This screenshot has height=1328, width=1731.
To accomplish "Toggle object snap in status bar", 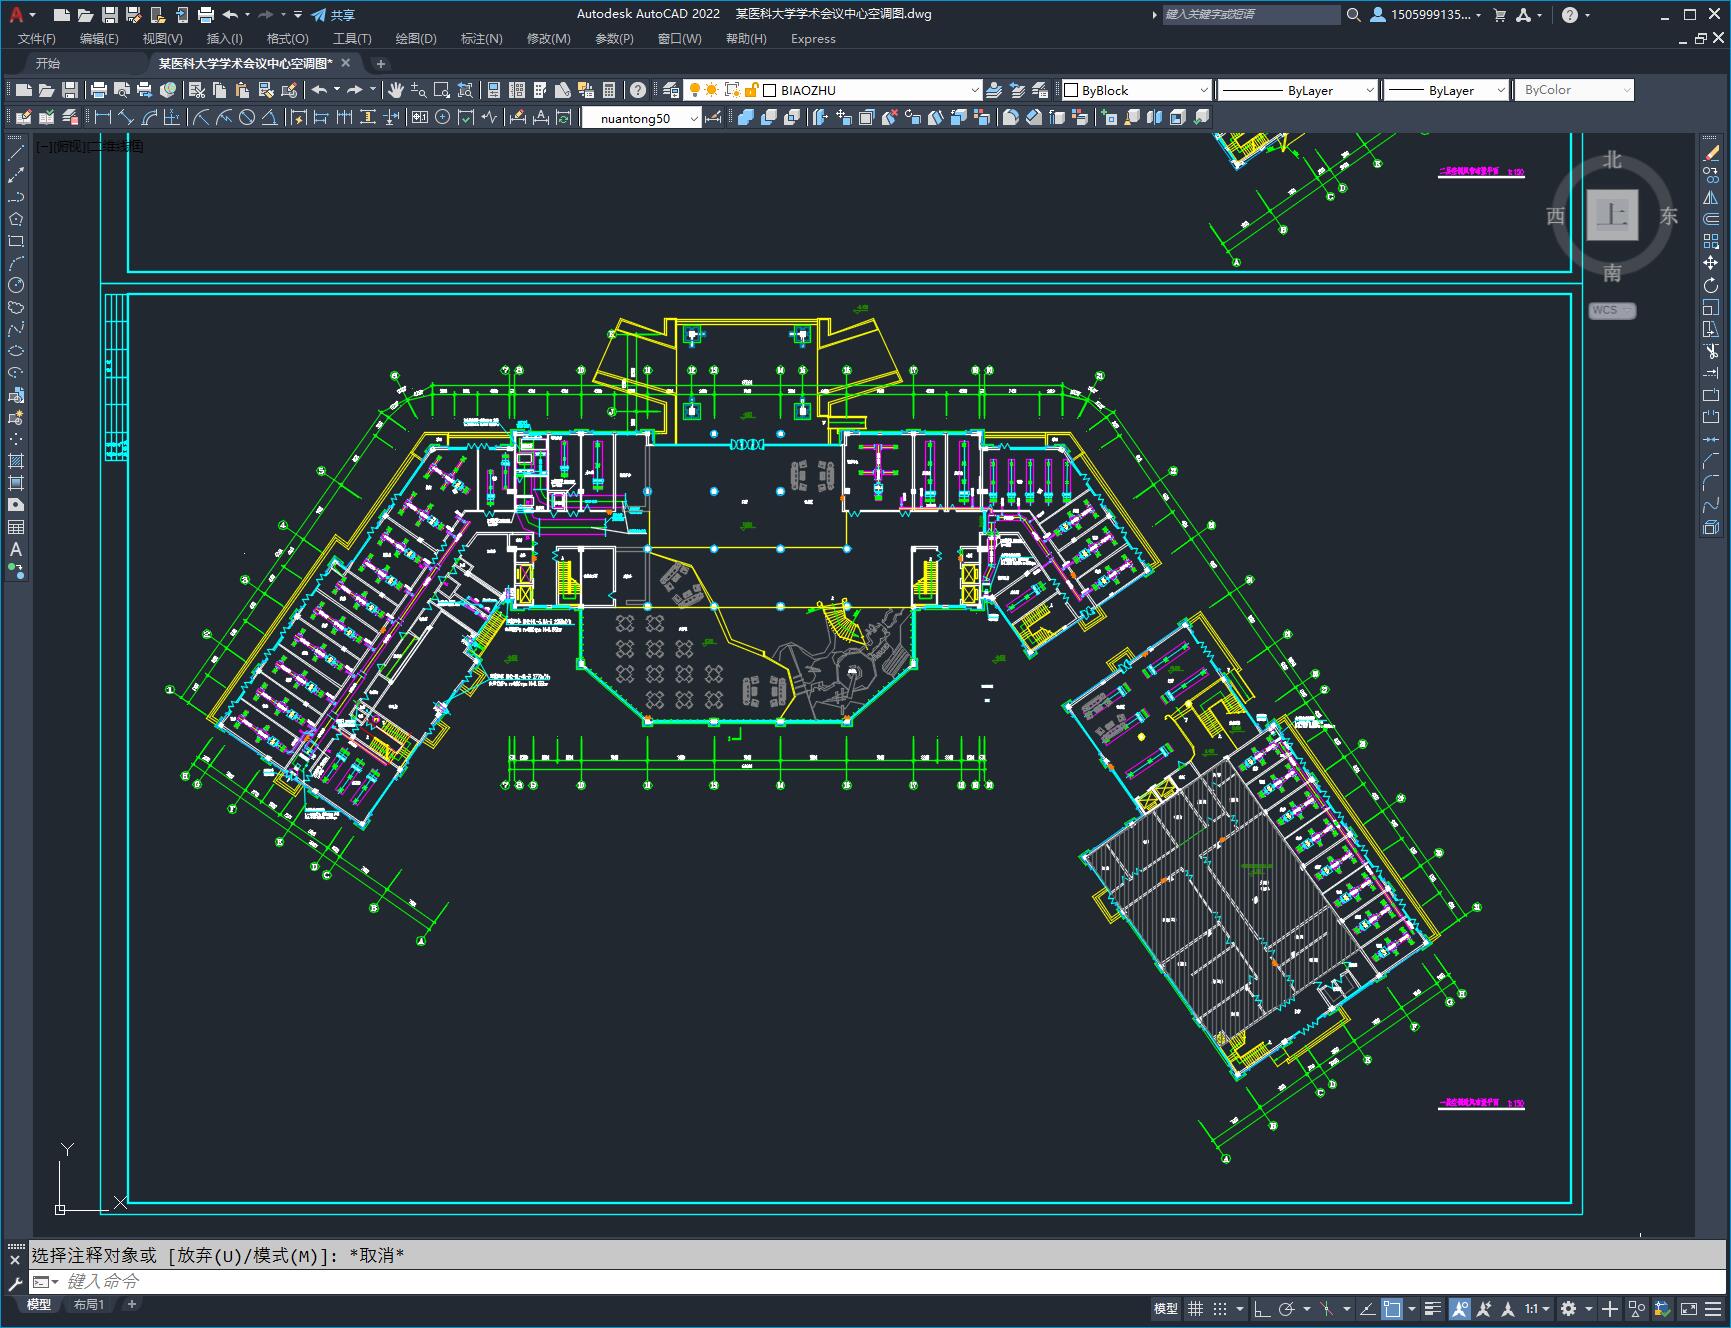I will click(1392, 1309).
